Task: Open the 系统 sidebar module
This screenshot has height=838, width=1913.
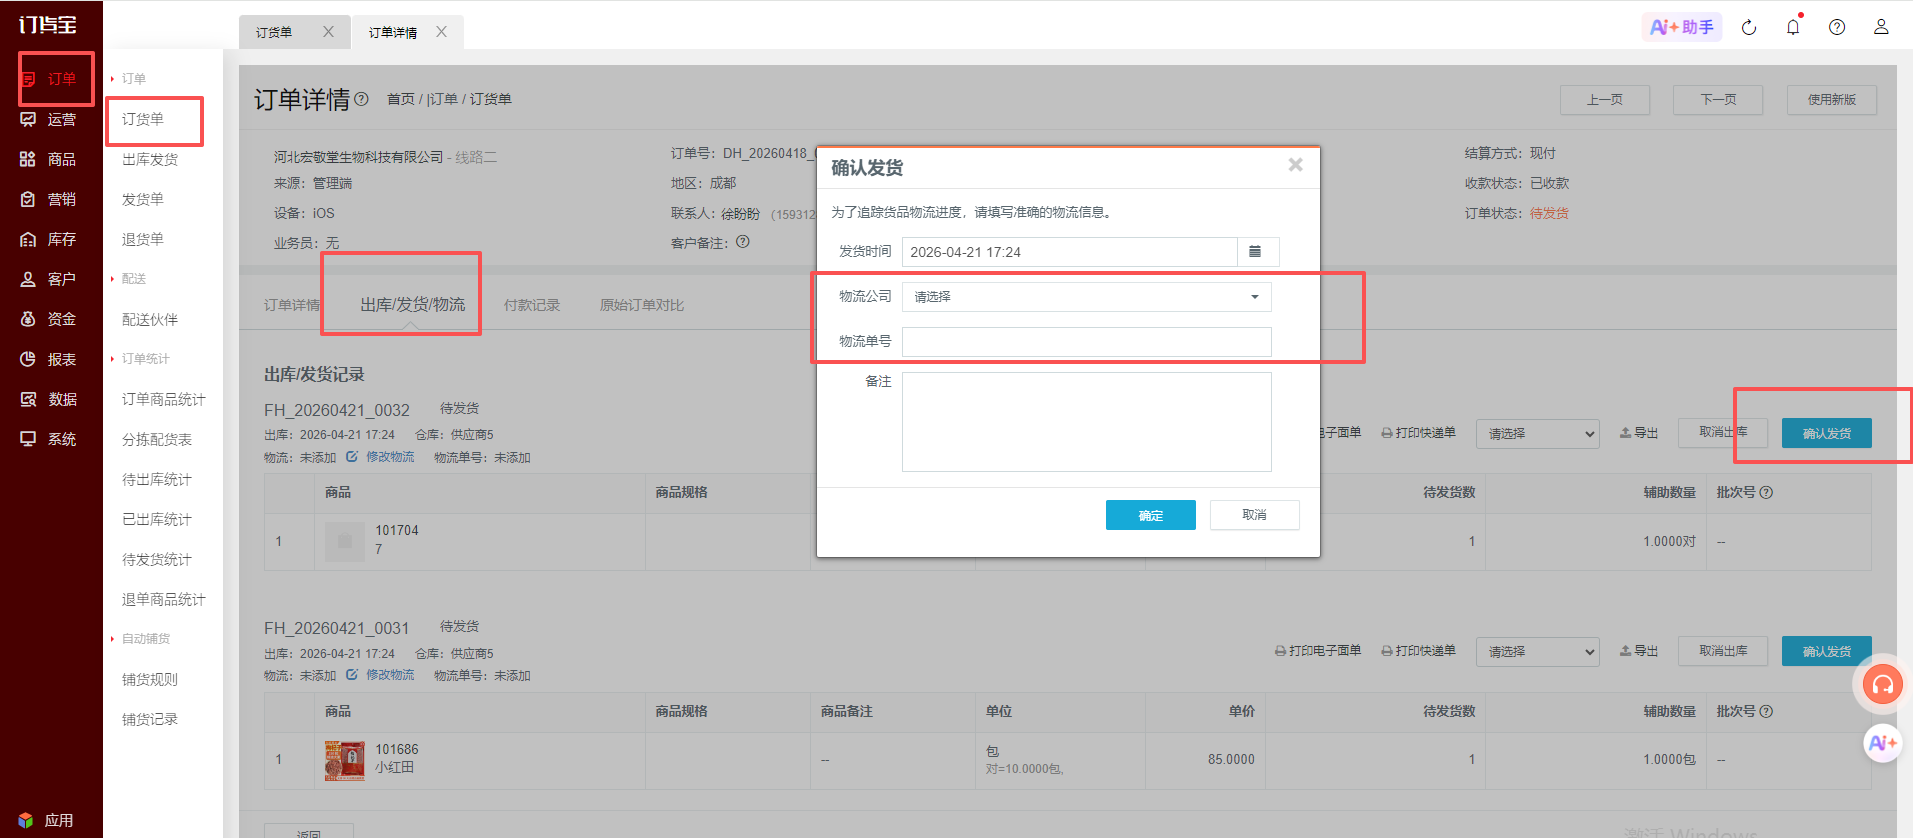Action: click(49, 439)
